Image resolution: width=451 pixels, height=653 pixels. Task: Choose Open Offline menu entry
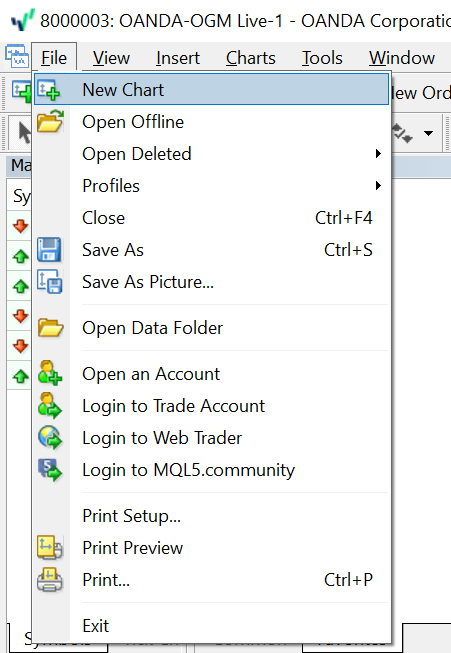pyautogui.click(x=212, y=122)
